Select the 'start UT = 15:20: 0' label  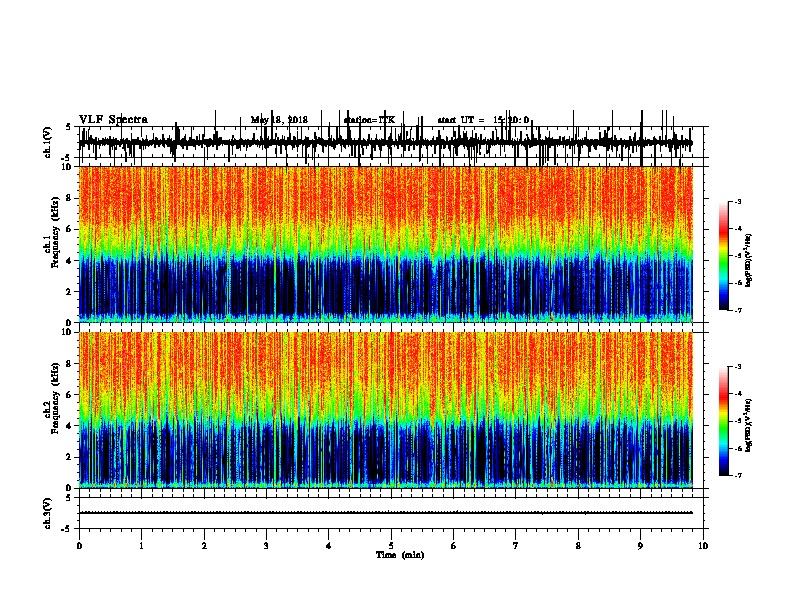point(483,120)
